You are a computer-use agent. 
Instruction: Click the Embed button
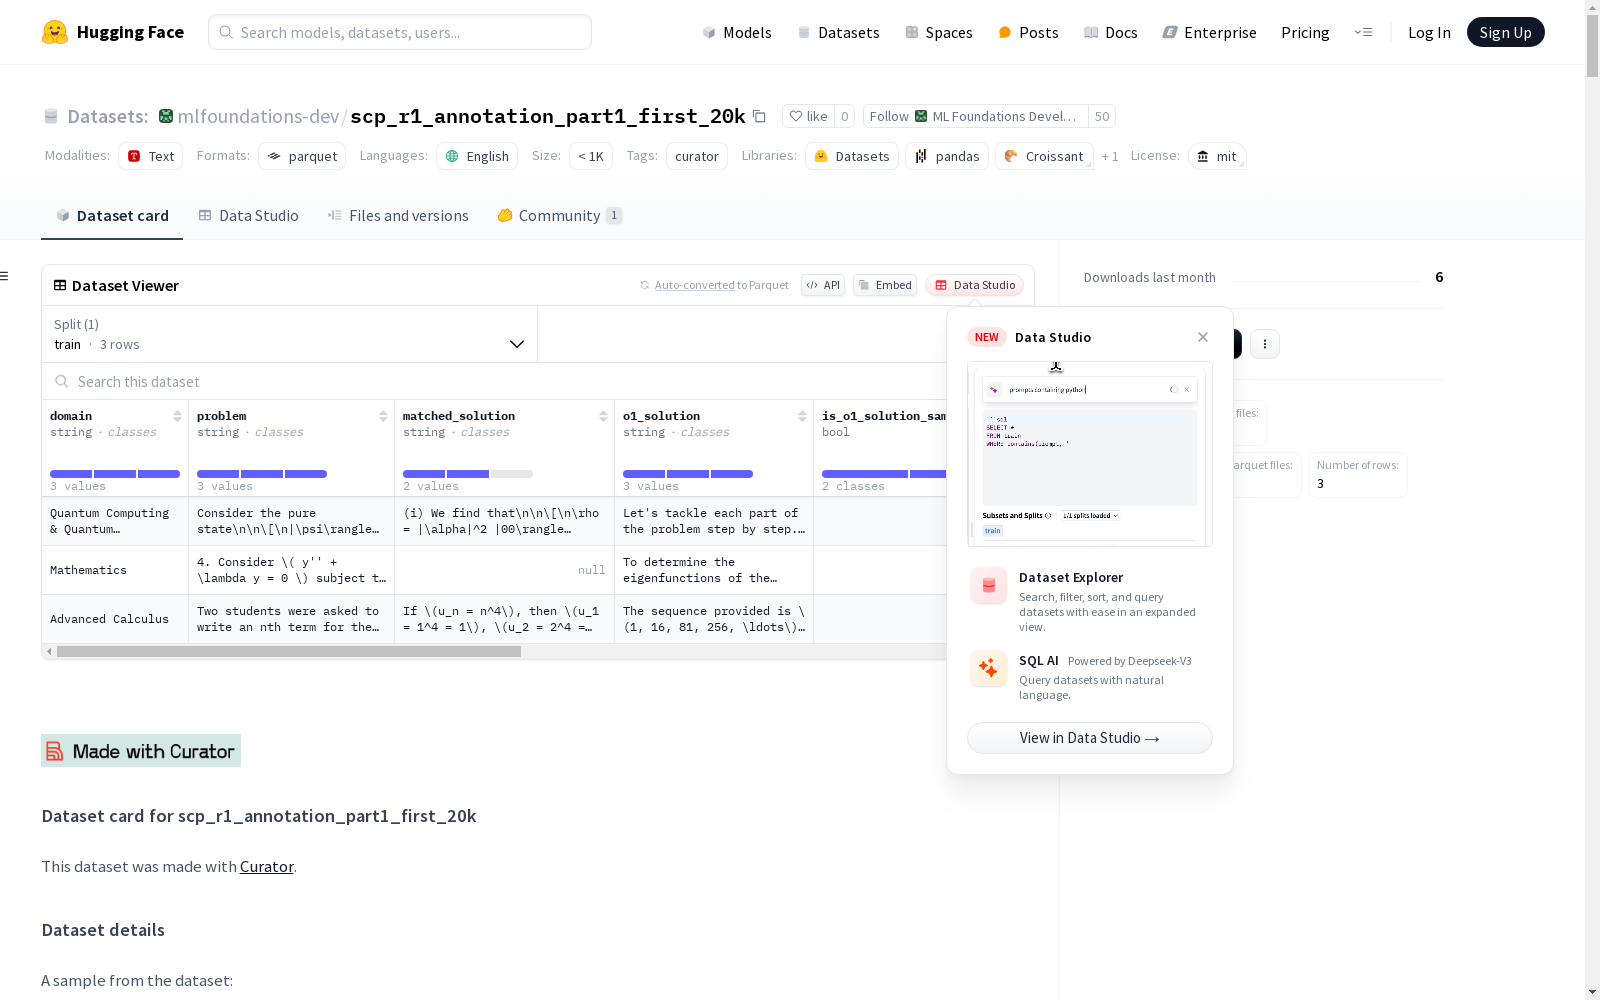click(x=885, y=285)
